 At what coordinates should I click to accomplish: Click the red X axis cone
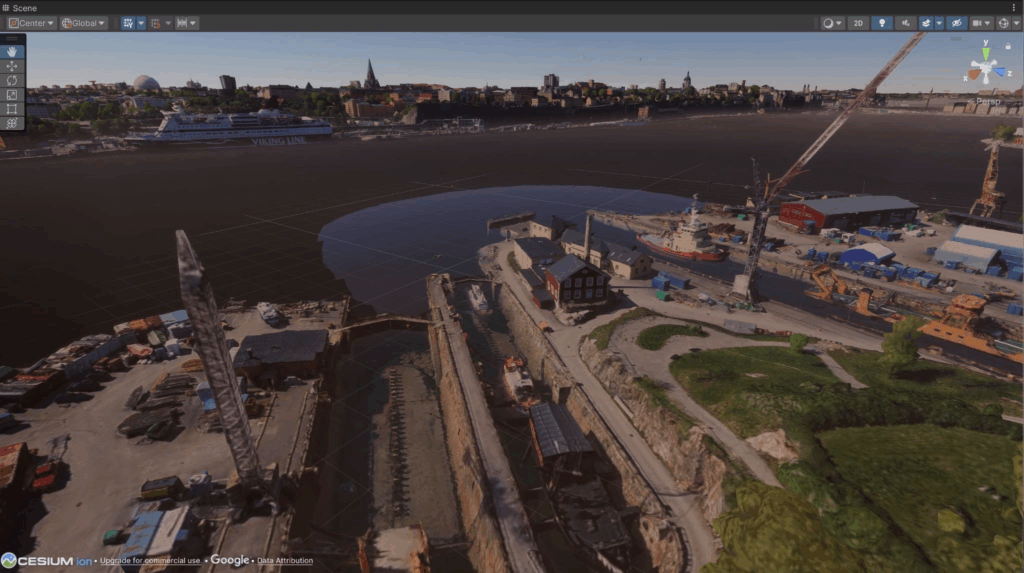(974, 74)
